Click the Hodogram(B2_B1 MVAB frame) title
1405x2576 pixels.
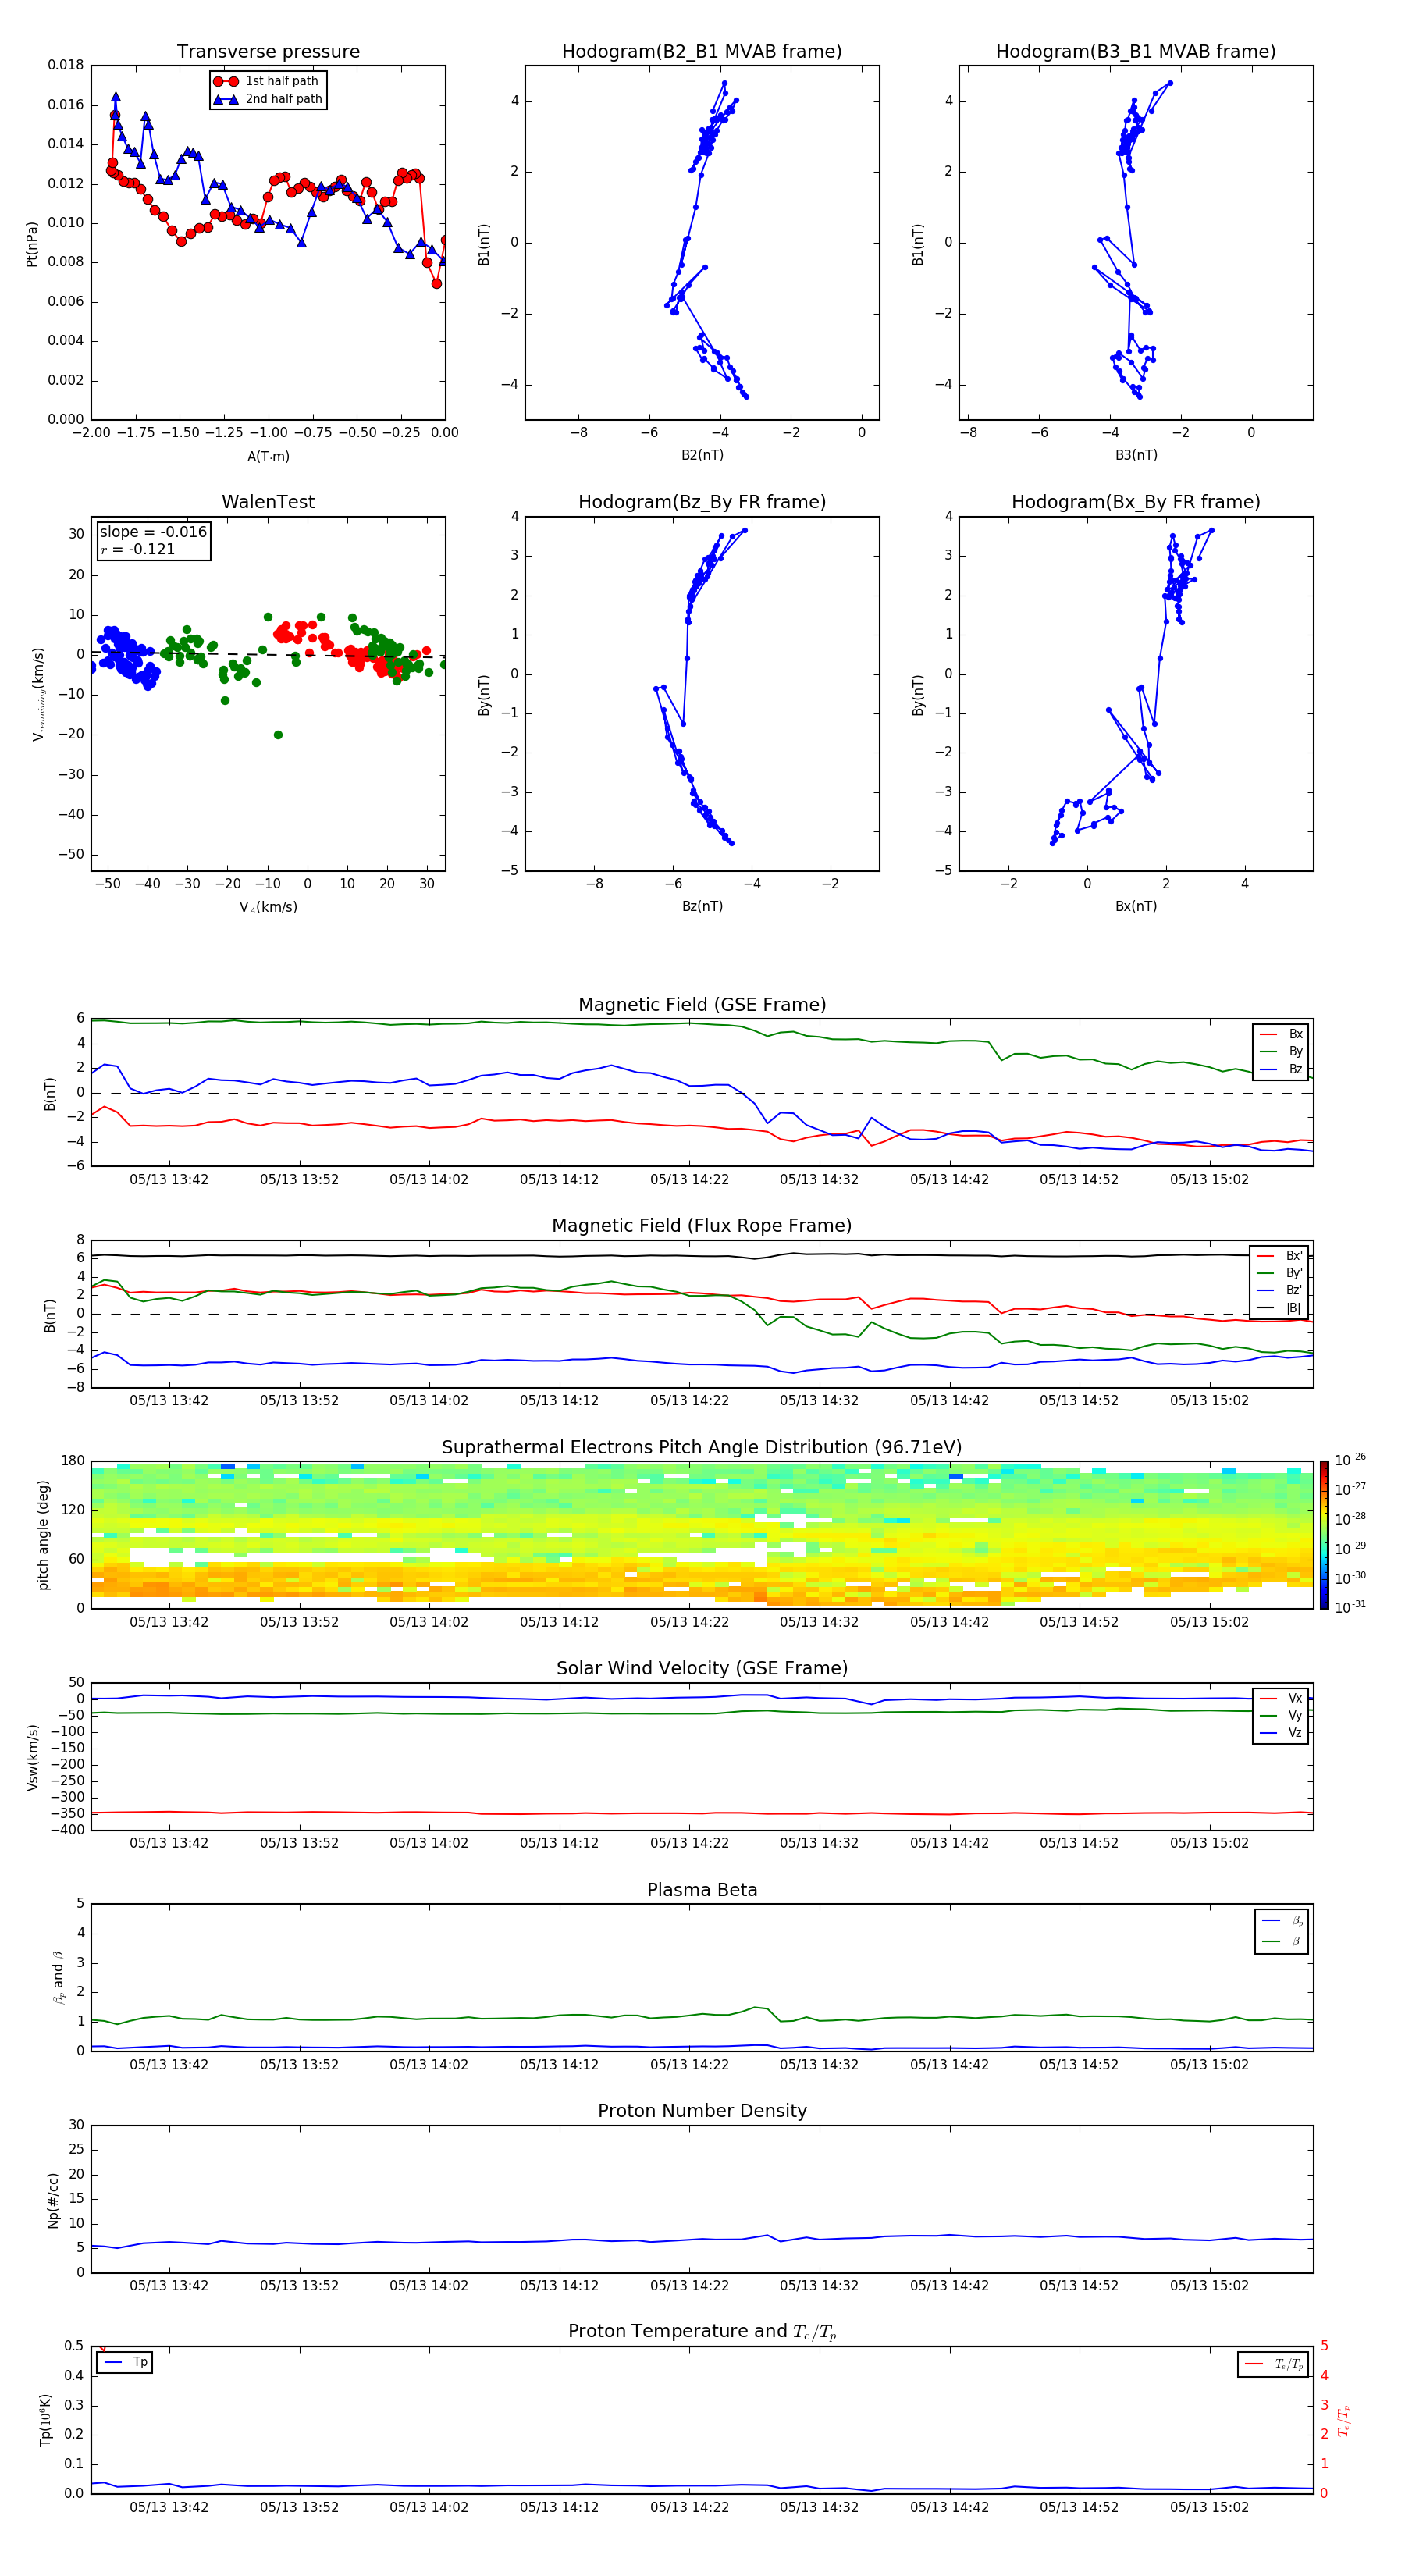point(702,52)
